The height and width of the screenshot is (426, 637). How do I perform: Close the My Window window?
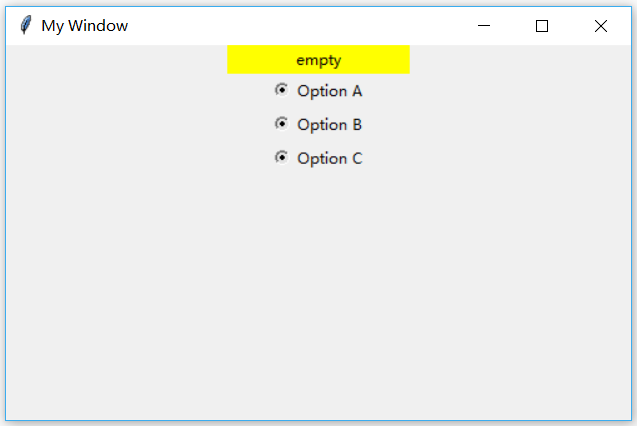tap(601, 26)
